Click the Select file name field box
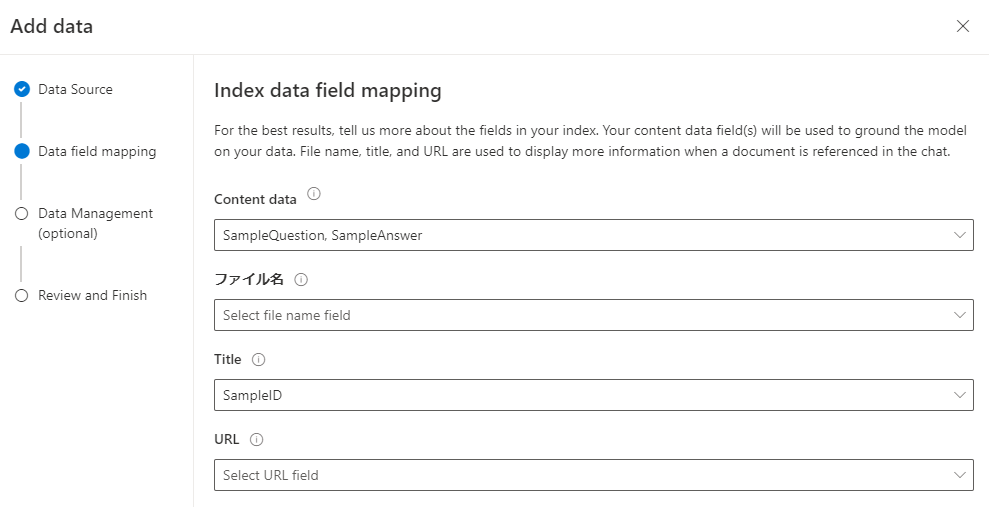 pos(580,315)
